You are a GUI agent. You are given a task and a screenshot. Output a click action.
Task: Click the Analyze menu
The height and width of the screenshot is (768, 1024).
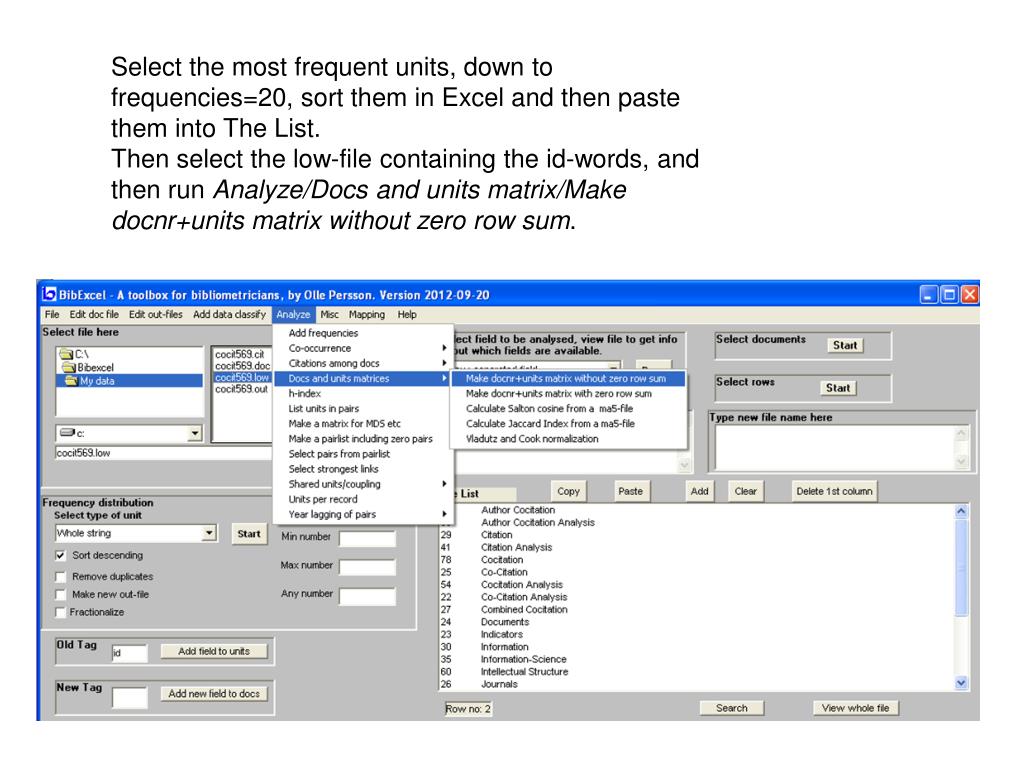click(x=293, y=314)
